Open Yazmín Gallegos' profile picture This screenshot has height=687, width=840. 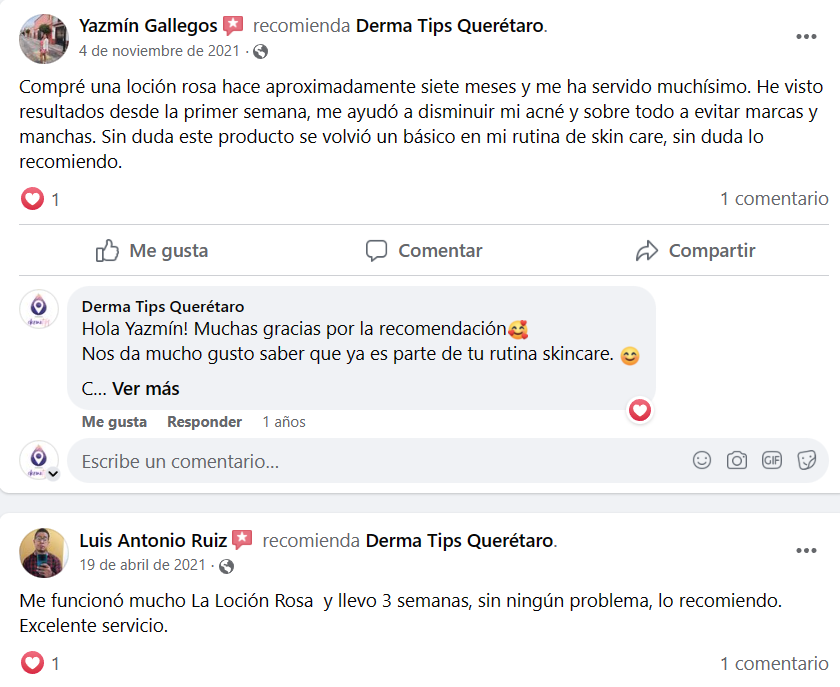(x=44, y=38)
